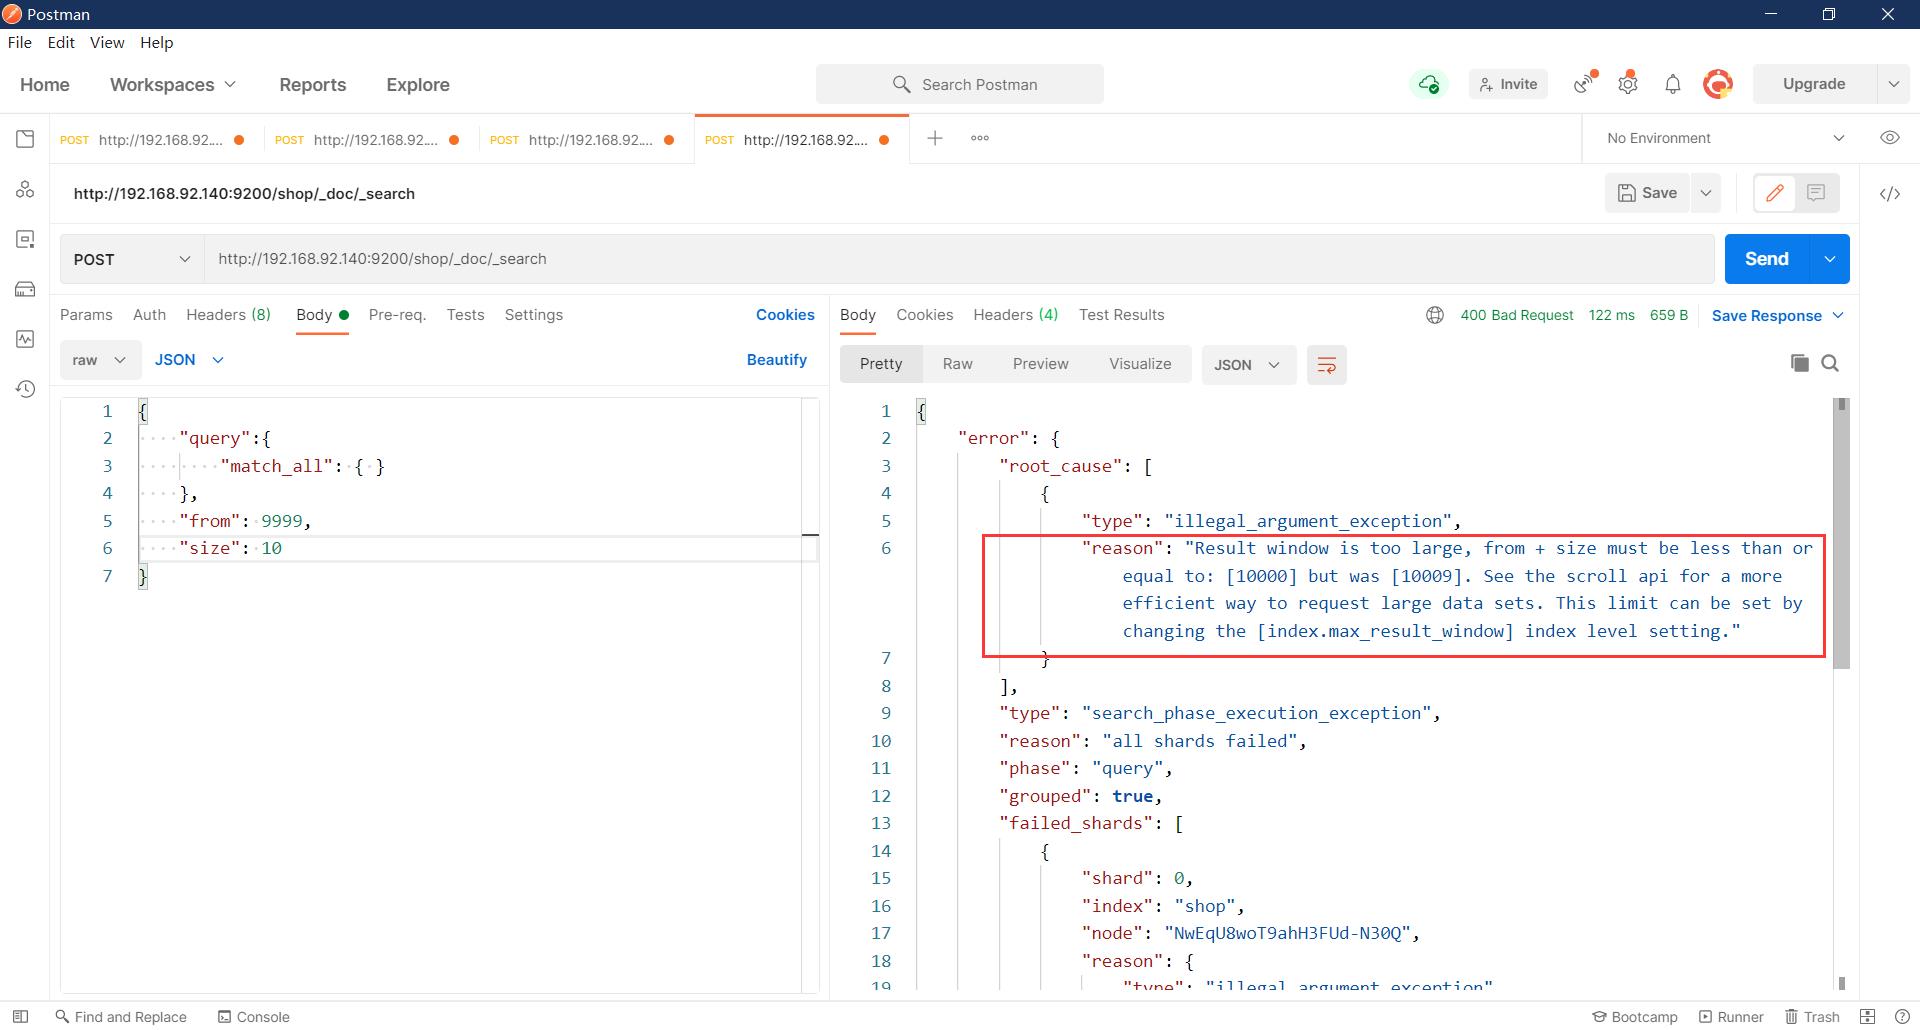Image resolution: width=1920 pixels, height=1030 pixels.
Task: Go to the Explore page
Action: [x=418, y=85]
